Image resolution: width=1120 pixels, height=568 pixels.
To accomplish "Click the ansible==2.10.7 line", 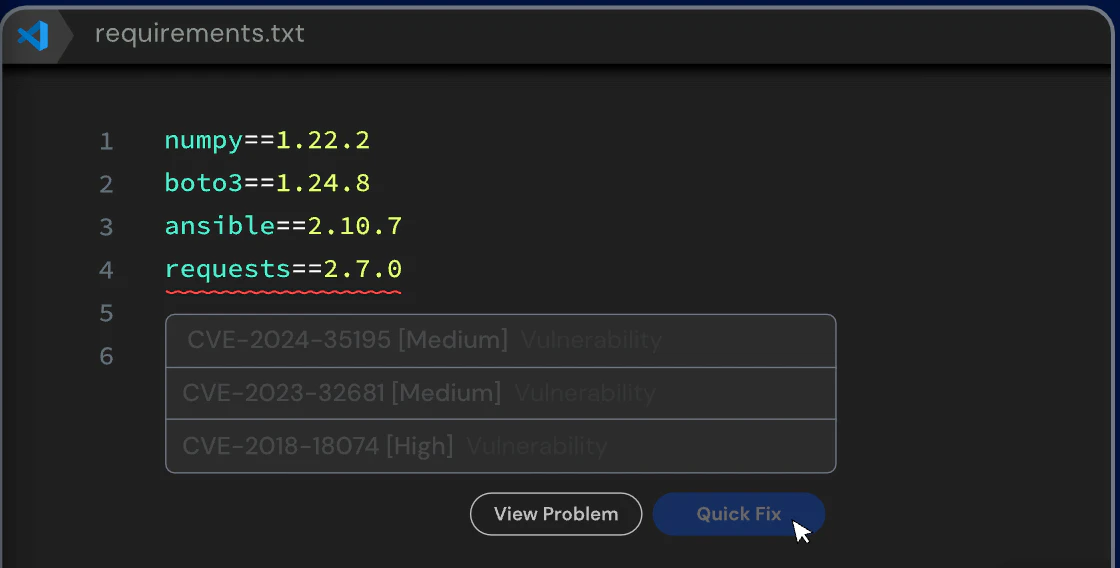I will pyautogui.click(x=284, y=226).
